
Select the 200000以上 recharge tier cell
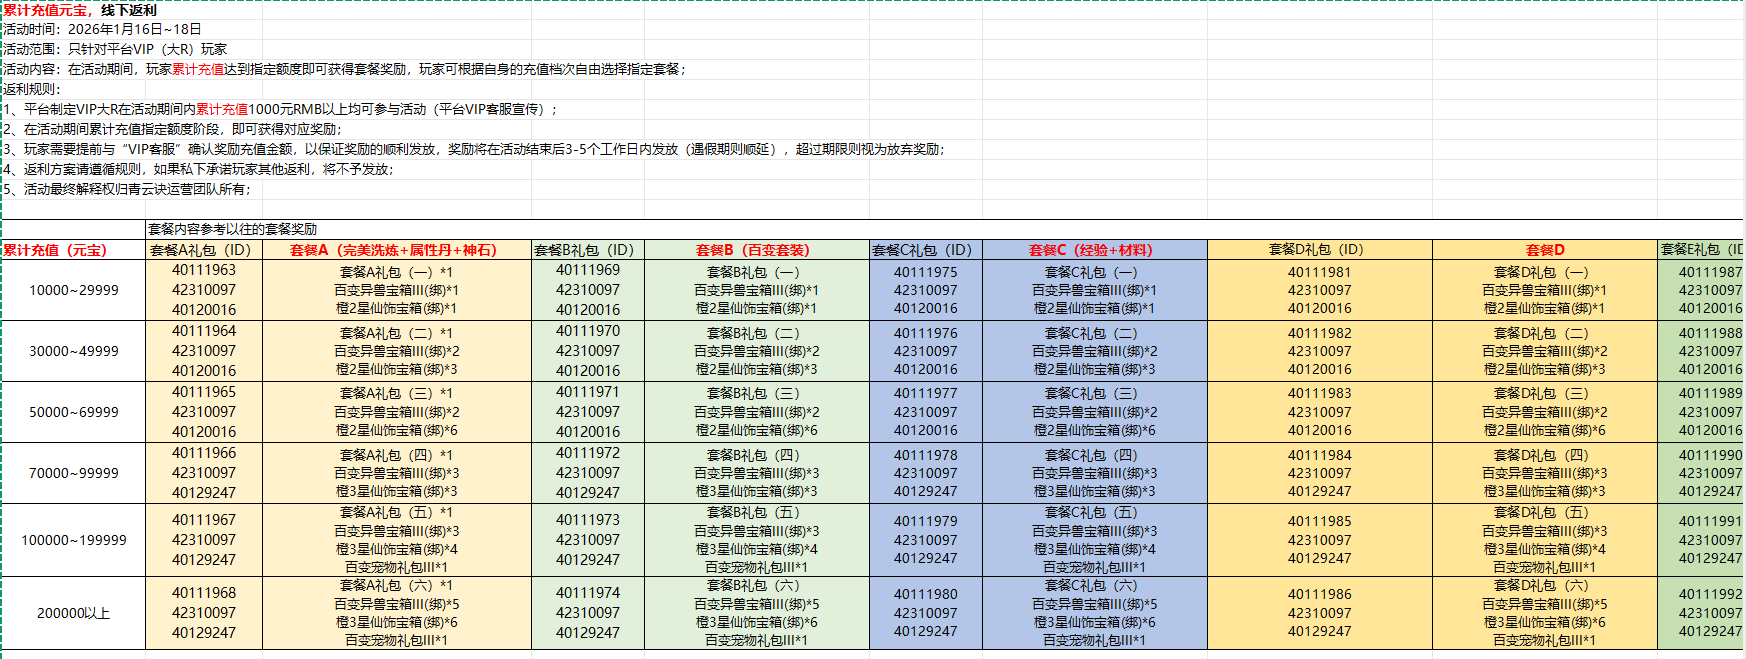(x=73, y=613)
